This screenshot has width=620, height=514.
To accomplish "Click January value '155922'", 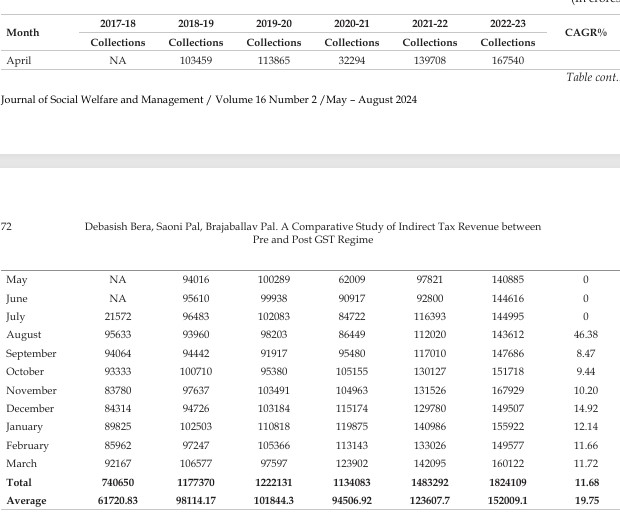I will [x=508, y=427].
